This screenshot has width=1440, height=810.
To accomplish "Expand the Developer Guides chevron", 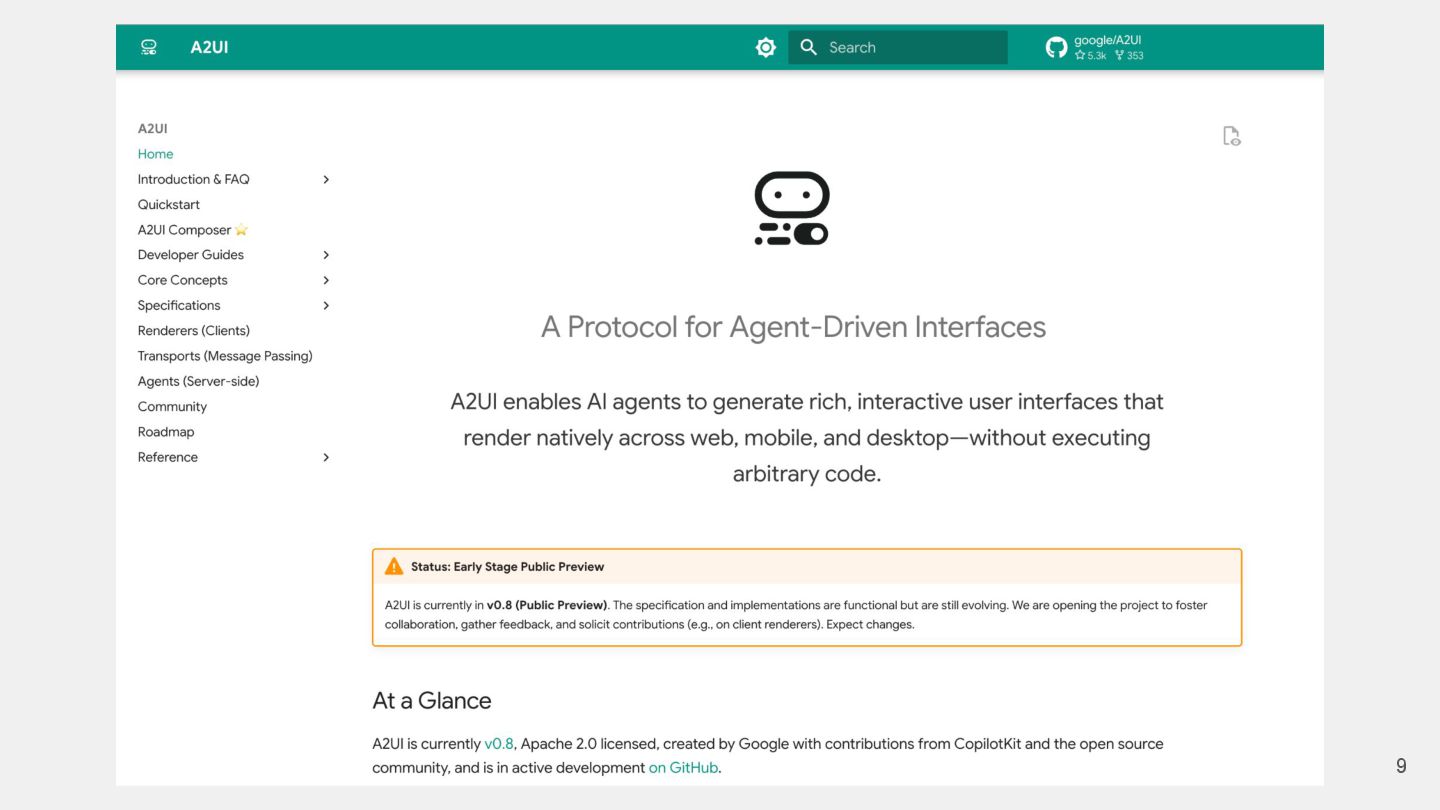I will (326, 255).
